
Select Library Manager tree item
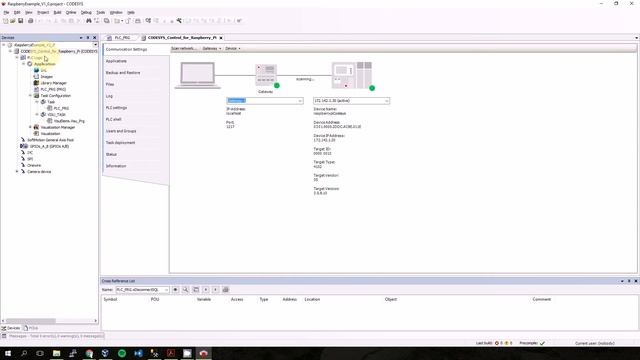pos(53,83)
